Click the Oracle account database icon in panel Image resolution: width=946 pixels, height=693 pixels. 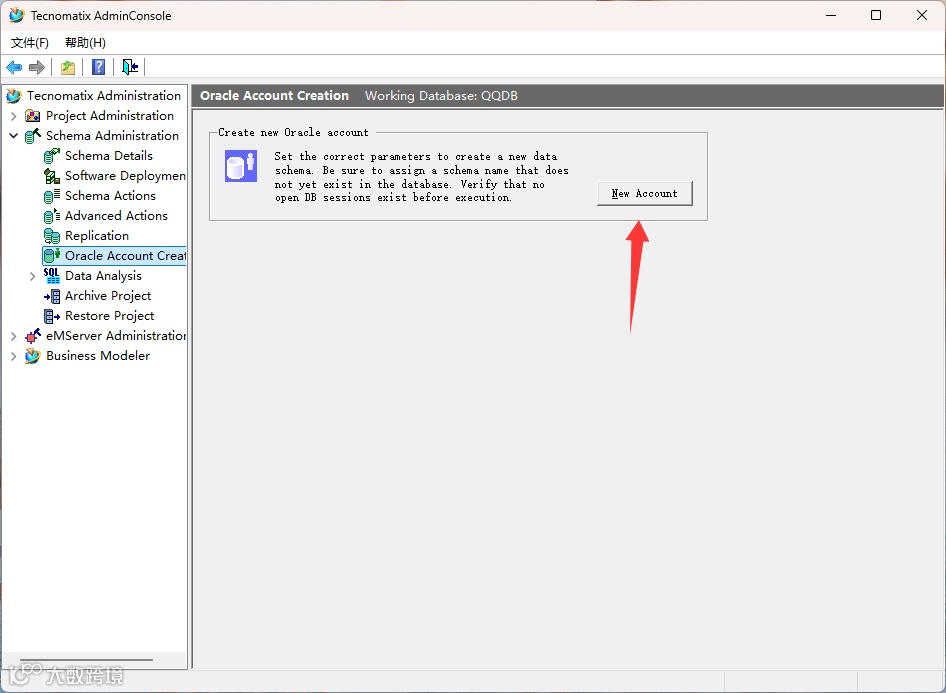point(241,166)
